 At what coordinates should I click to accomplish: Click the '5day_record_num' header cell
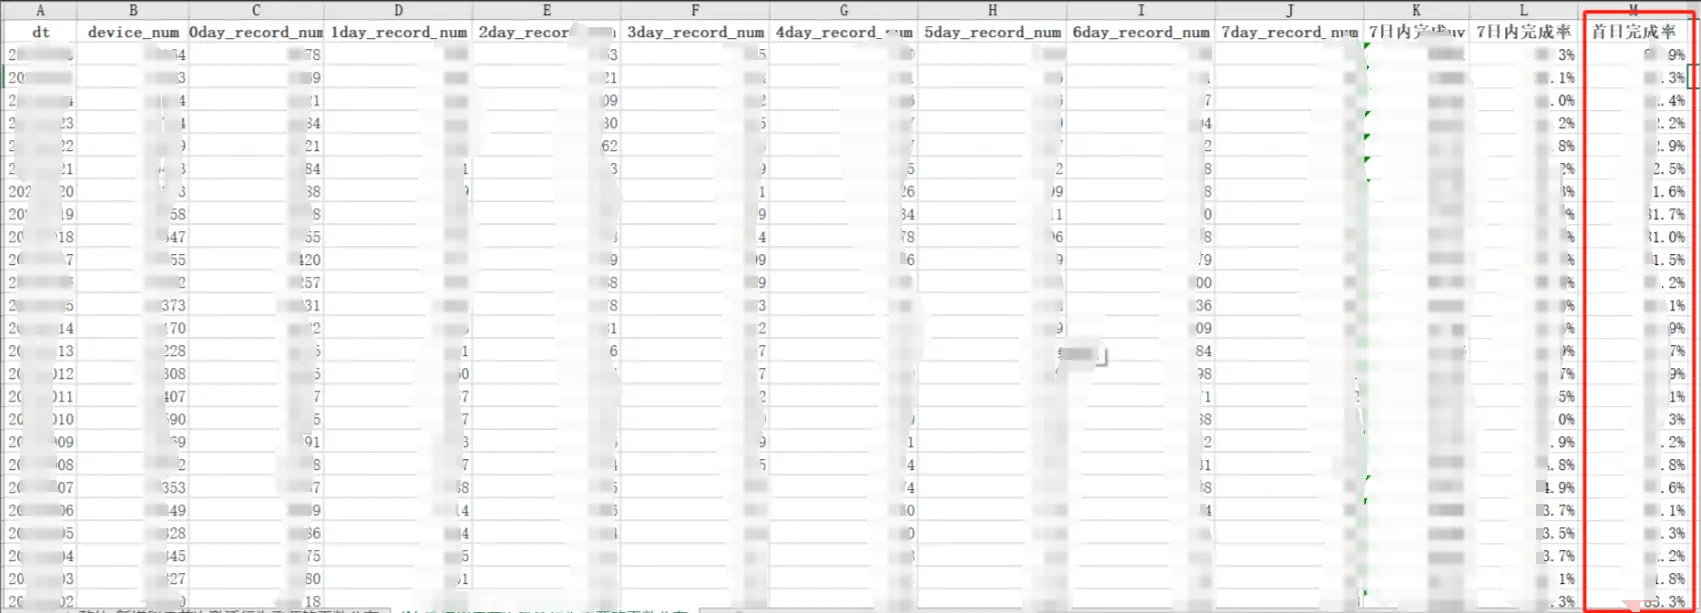tap(992, 32)
